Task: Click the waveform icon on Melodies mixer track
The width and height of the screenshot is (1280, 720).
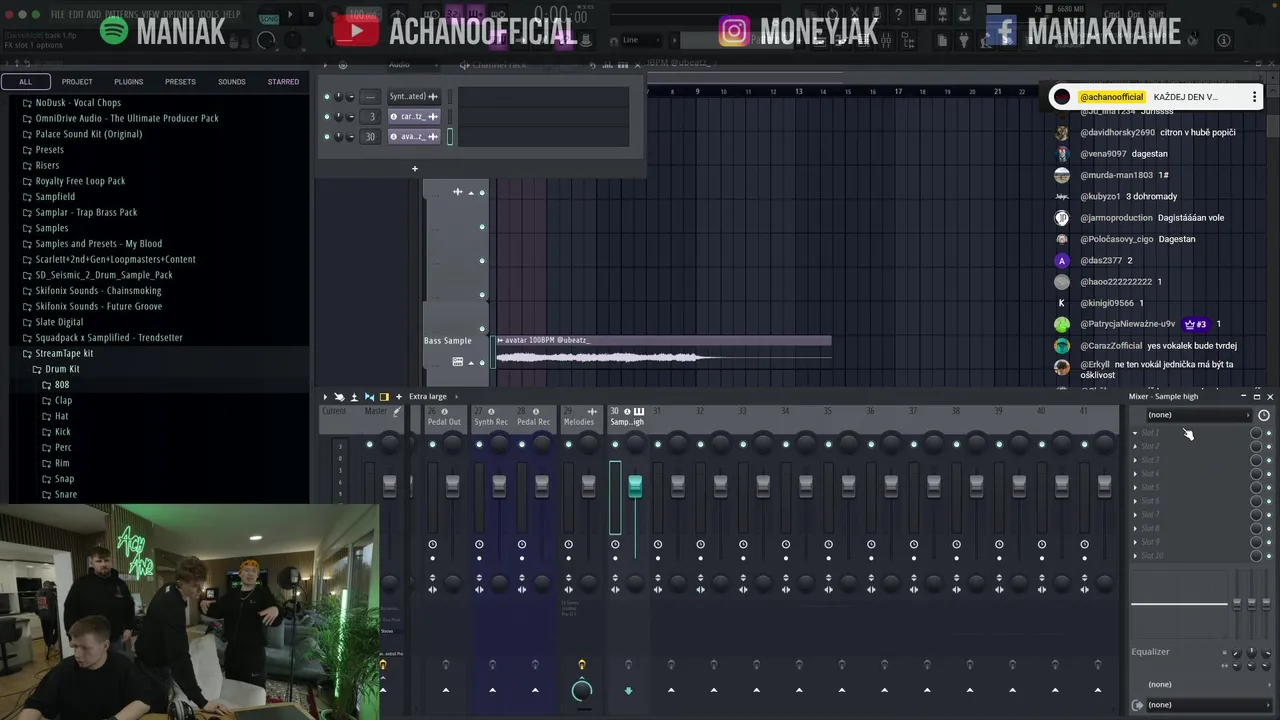Action: 592,411
